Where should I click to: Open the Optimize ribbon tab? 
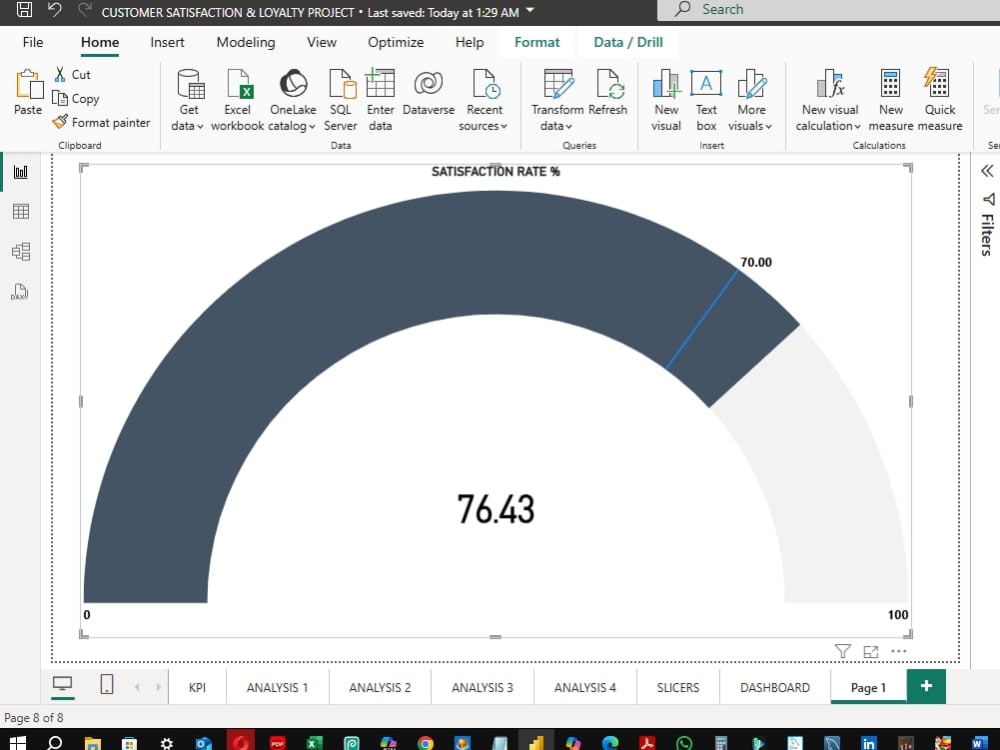[395, 42]
